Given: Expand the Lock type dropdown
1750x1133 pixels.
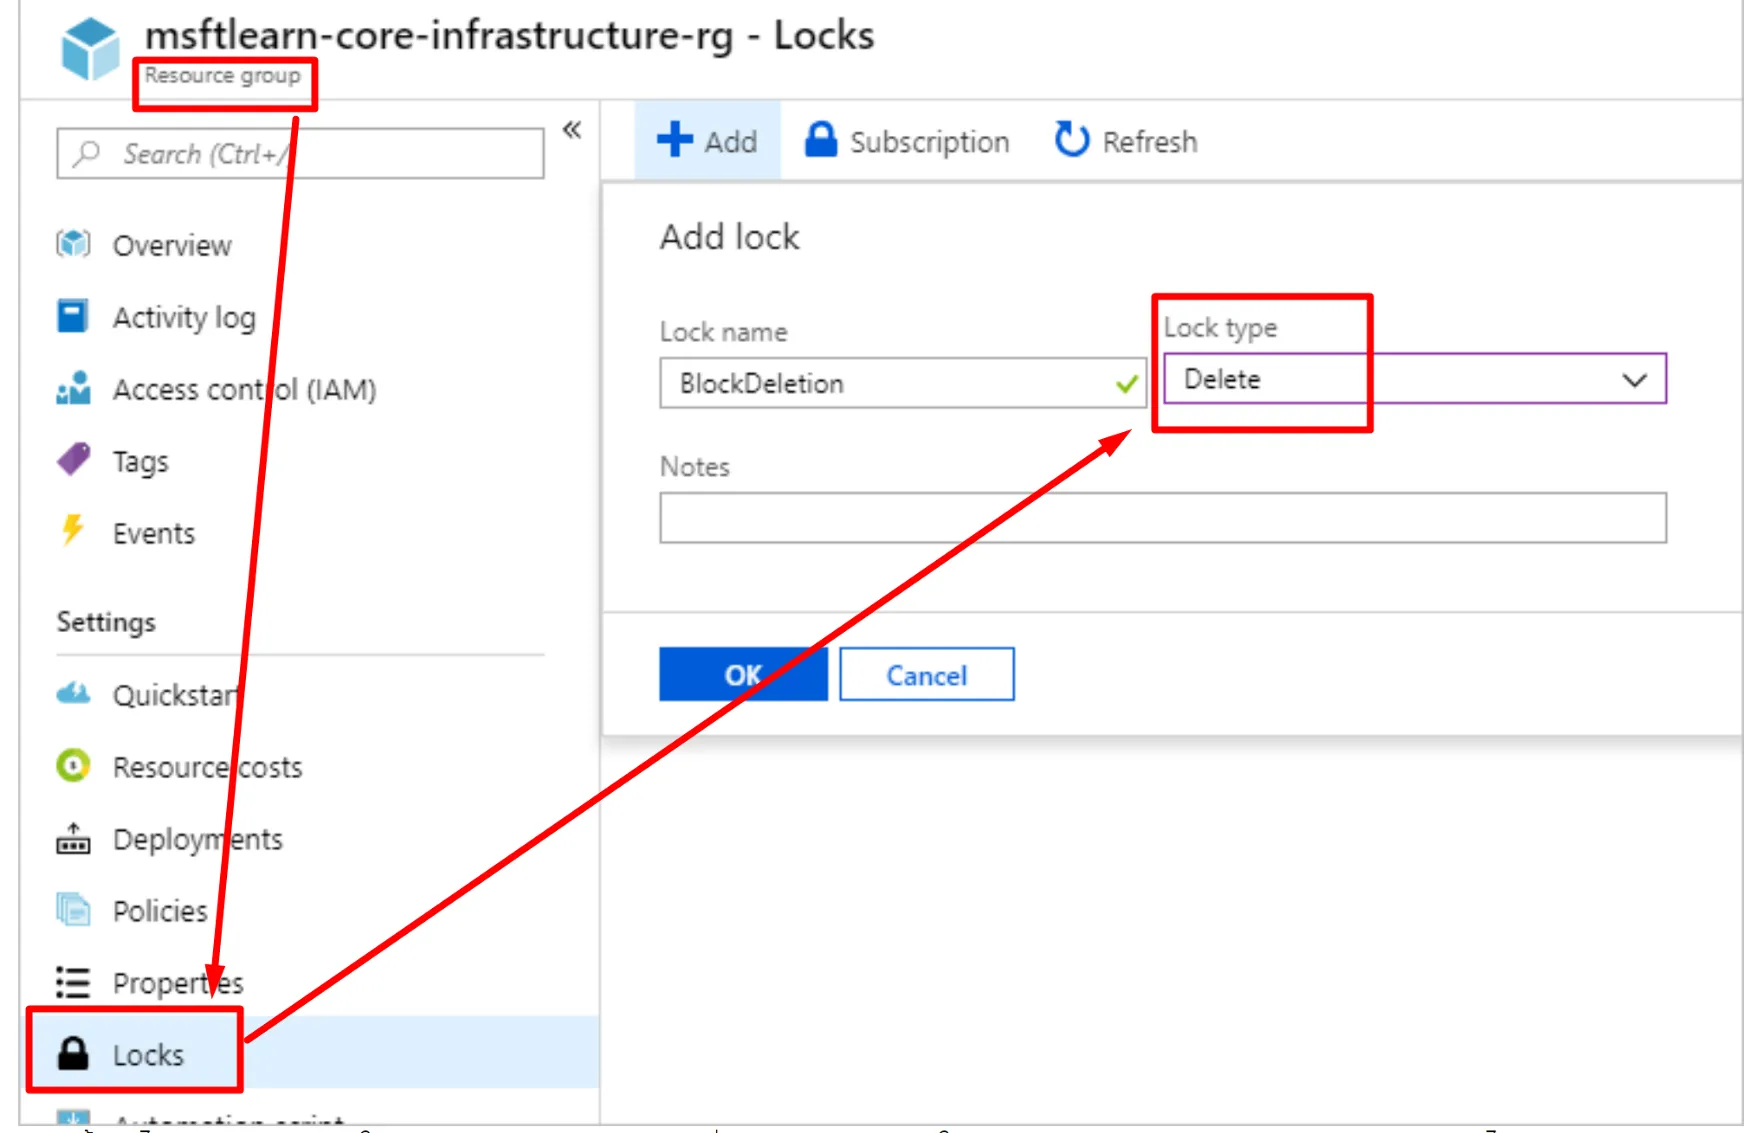Looking at the screenshot, I should coord(1633,380).
